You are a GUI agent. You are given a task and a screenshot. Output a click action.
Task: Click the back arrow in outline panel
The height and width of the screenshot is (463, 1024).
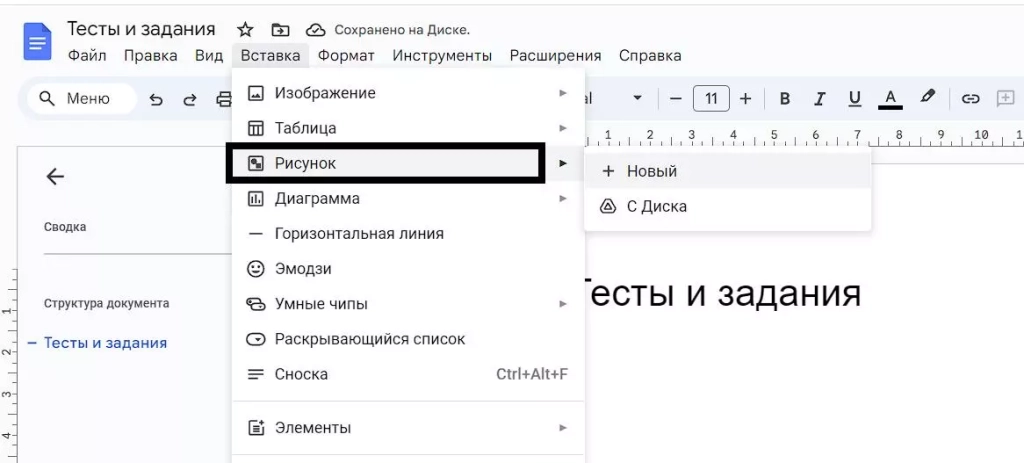[x=55, y=177]
